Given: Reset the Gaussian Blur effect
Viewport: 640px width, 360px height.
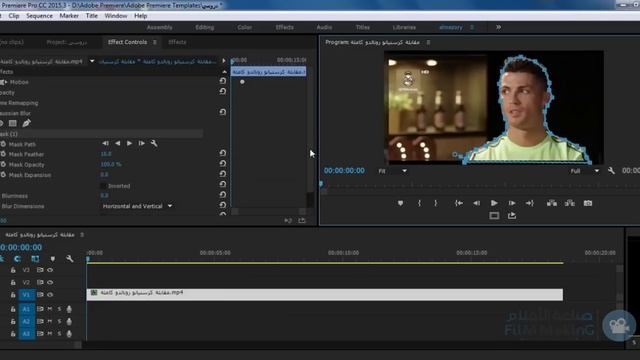Looking at the screenshot, I should 222,112.
